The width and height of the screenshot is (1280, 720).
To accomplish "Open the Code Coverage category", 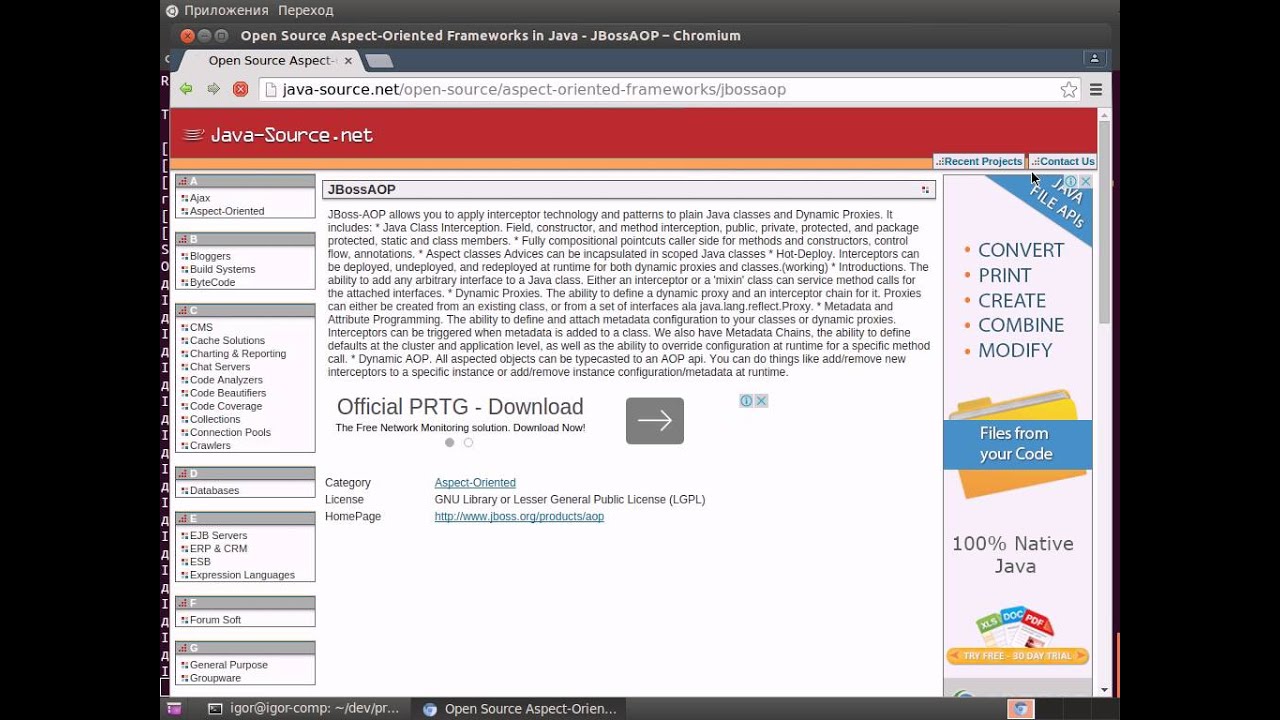I will (x=226, y=405).
